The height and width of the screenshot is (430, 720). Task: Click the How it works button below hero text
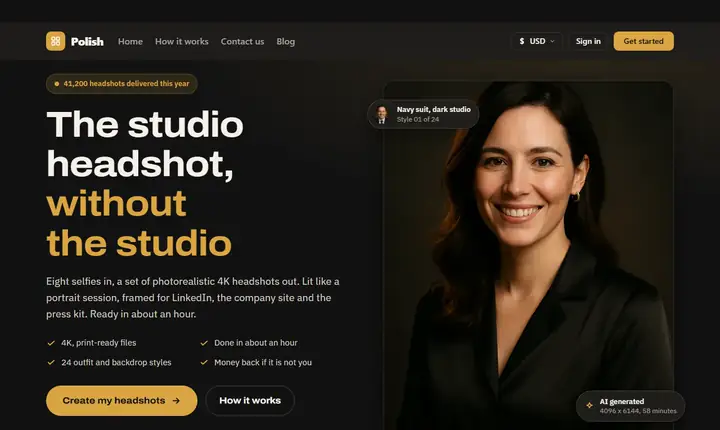click(250, 401)
